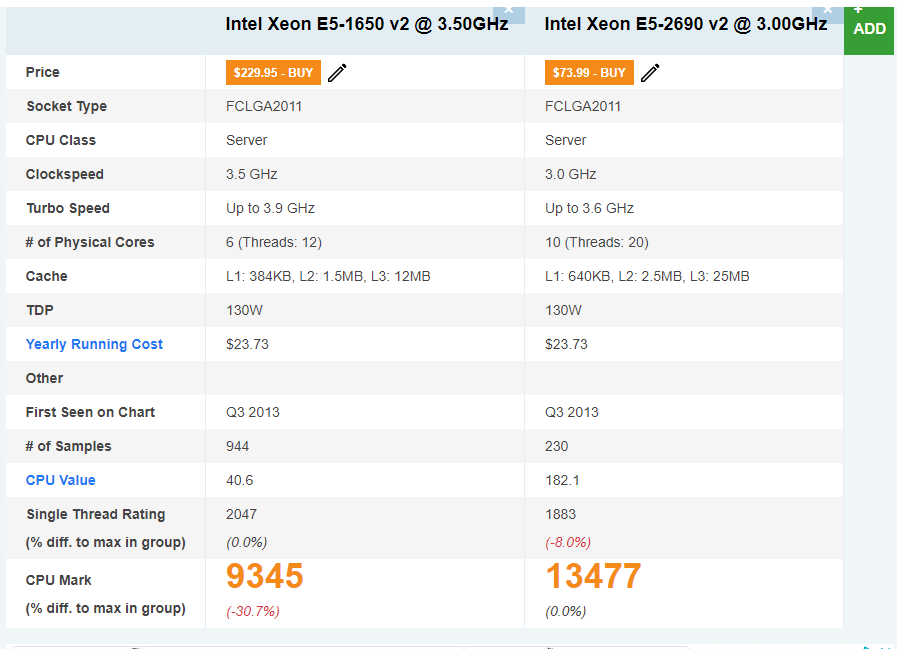This screenshot has width=897, height=649.
Task: Click the (-8.0%) difference text
Action: coord(567,542)
